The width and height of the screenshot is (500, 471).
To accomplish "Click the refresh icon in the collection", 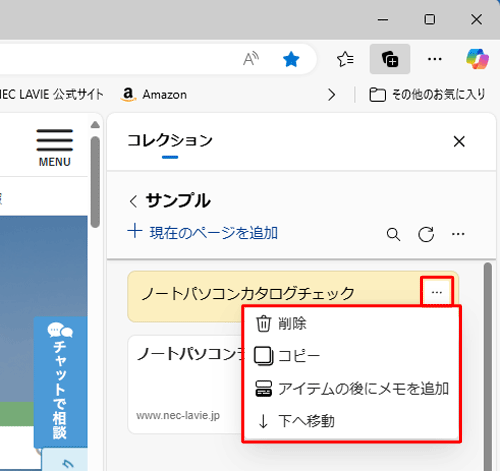I will [426, 234].
